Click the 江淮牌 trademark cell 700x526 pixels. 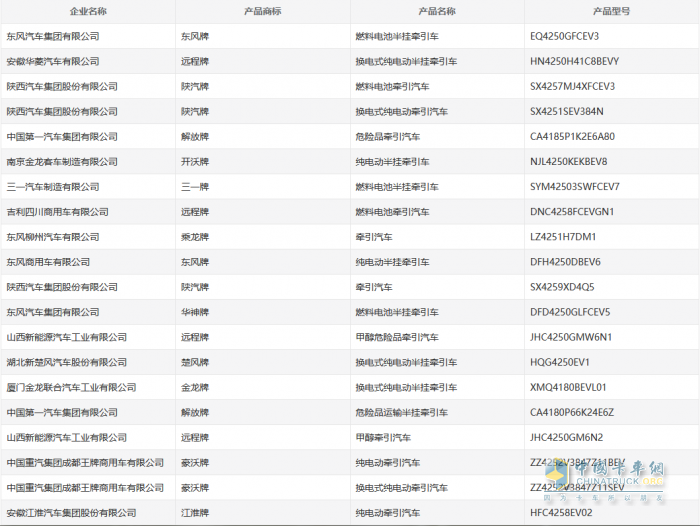(x=195, y=512)
